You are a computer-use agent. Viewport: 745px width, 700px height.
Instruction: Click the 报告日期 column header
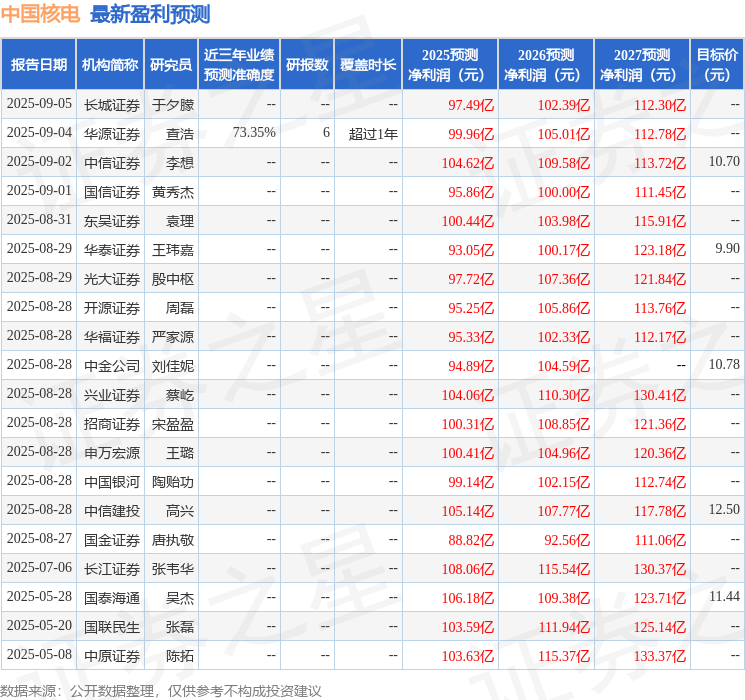(38, 65)
